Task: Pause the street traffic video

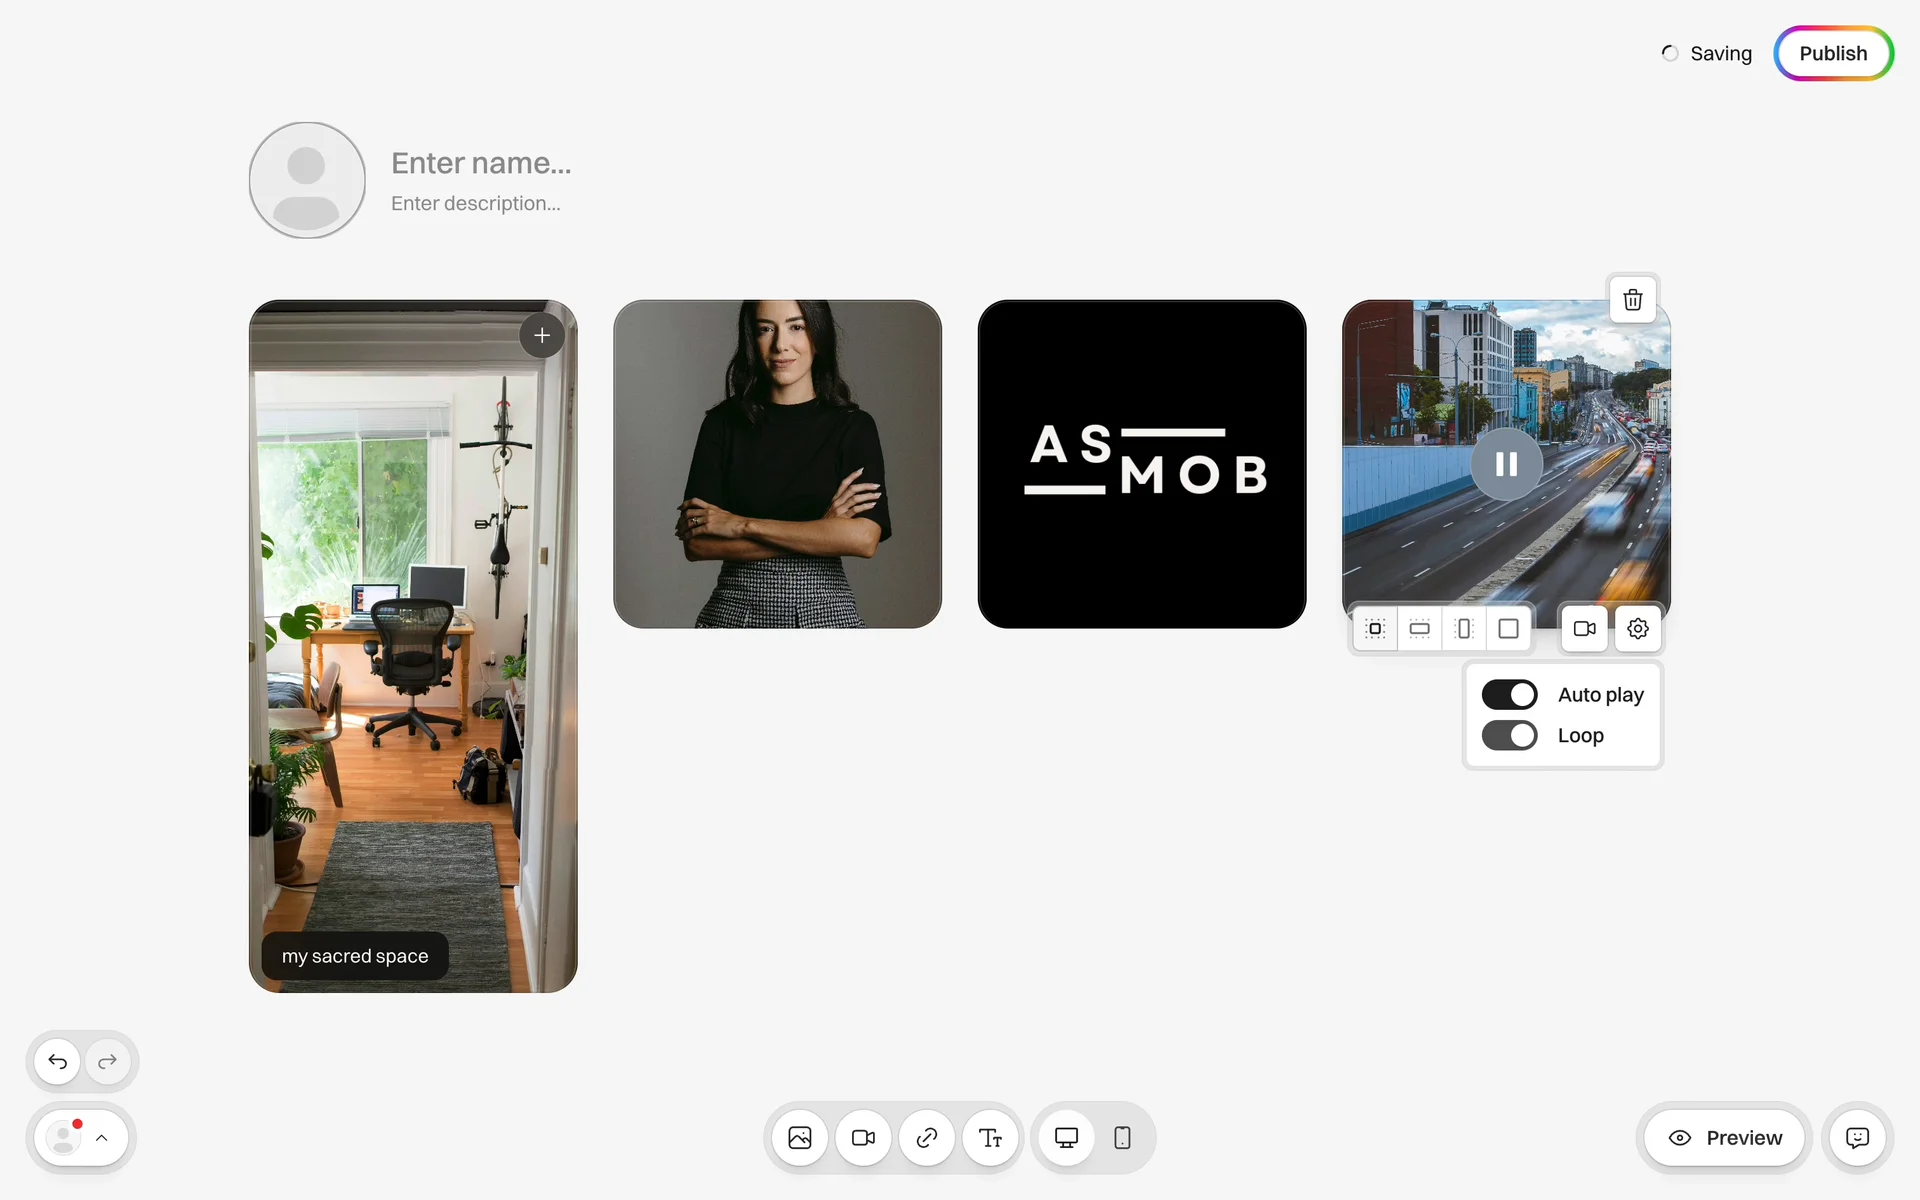Action: click(1506, 464)
